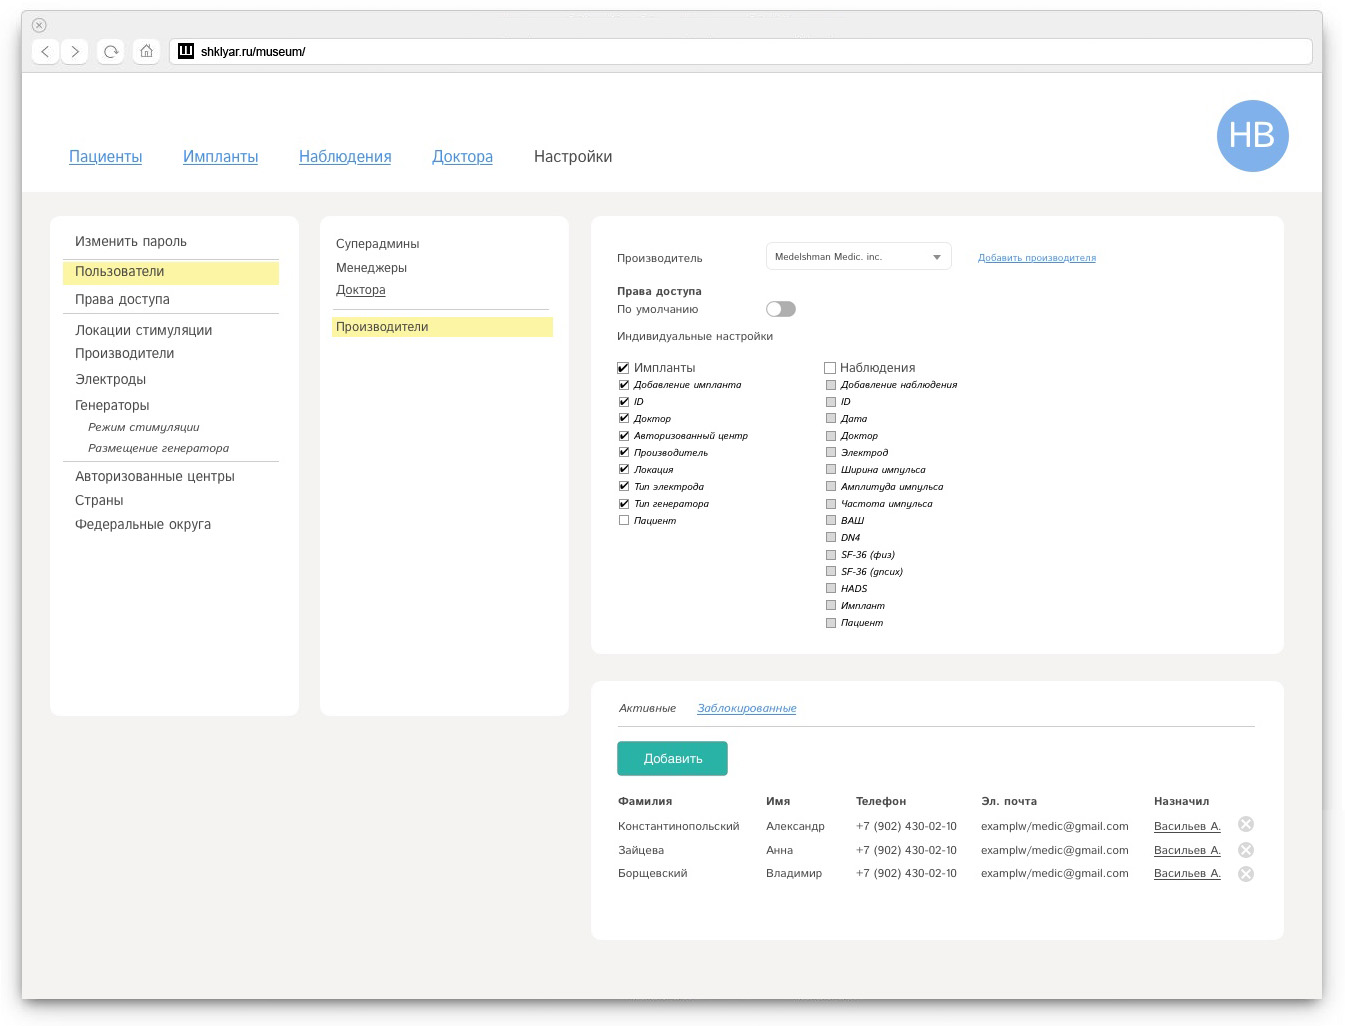Click the green Добавить button
This screenshot has width=1345, height=1026.
[x=672, y=759]
